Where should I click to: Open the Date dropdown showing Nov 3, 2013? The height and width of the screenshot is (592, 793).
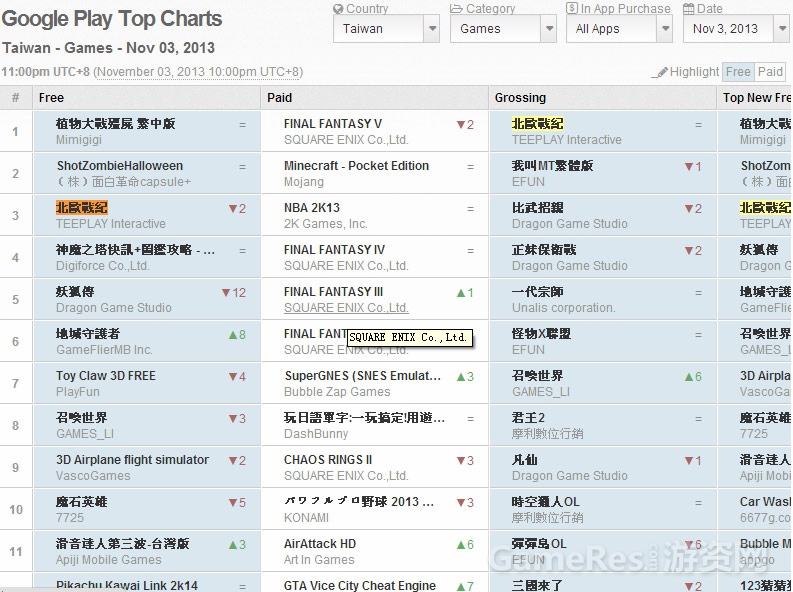(736, 28)
